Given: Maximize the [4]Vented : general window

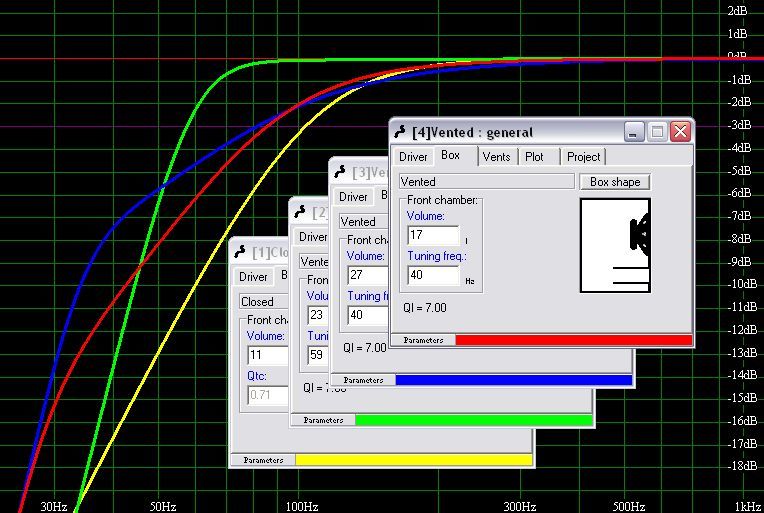Looking at the screenshot, I should click(657, 132).
